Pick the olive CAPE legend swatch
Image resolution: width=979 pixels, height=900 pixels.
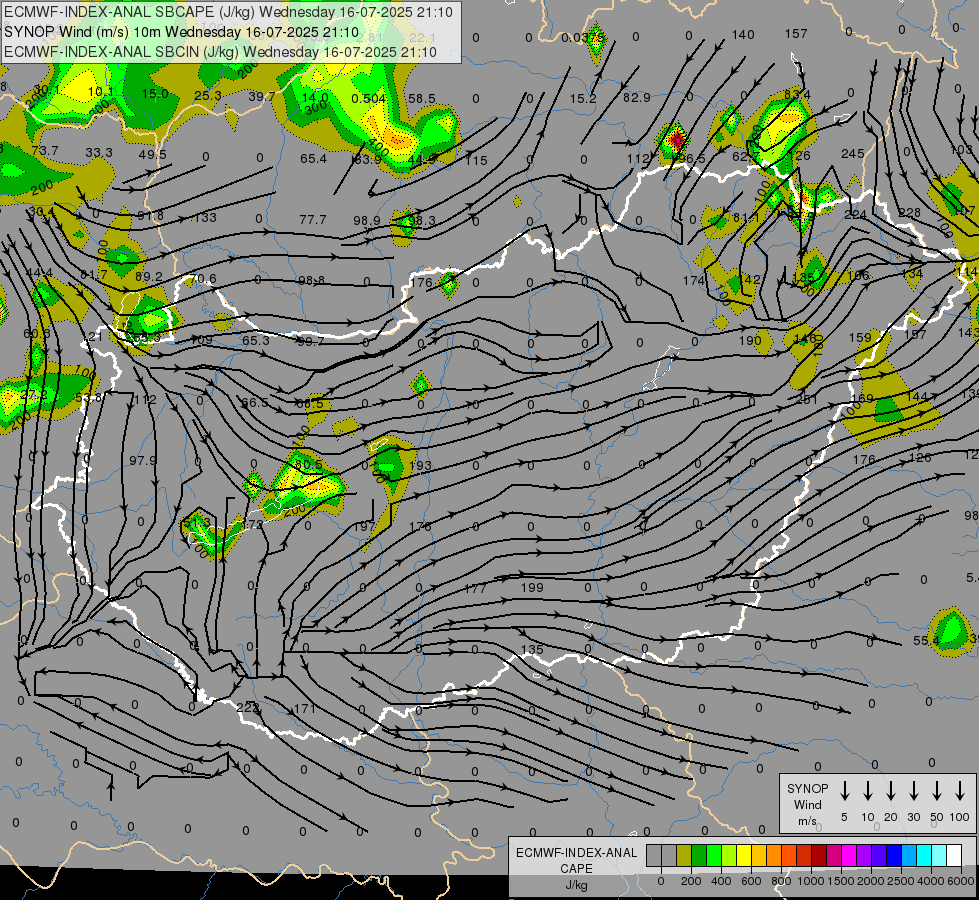684,856
